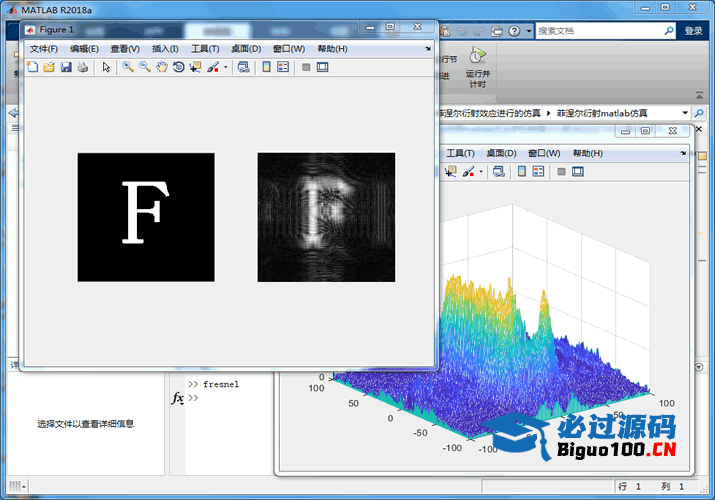Open Brush dropdown in second figure toolbar
Viewport: 715px width, 500px height.
point(481,171)
